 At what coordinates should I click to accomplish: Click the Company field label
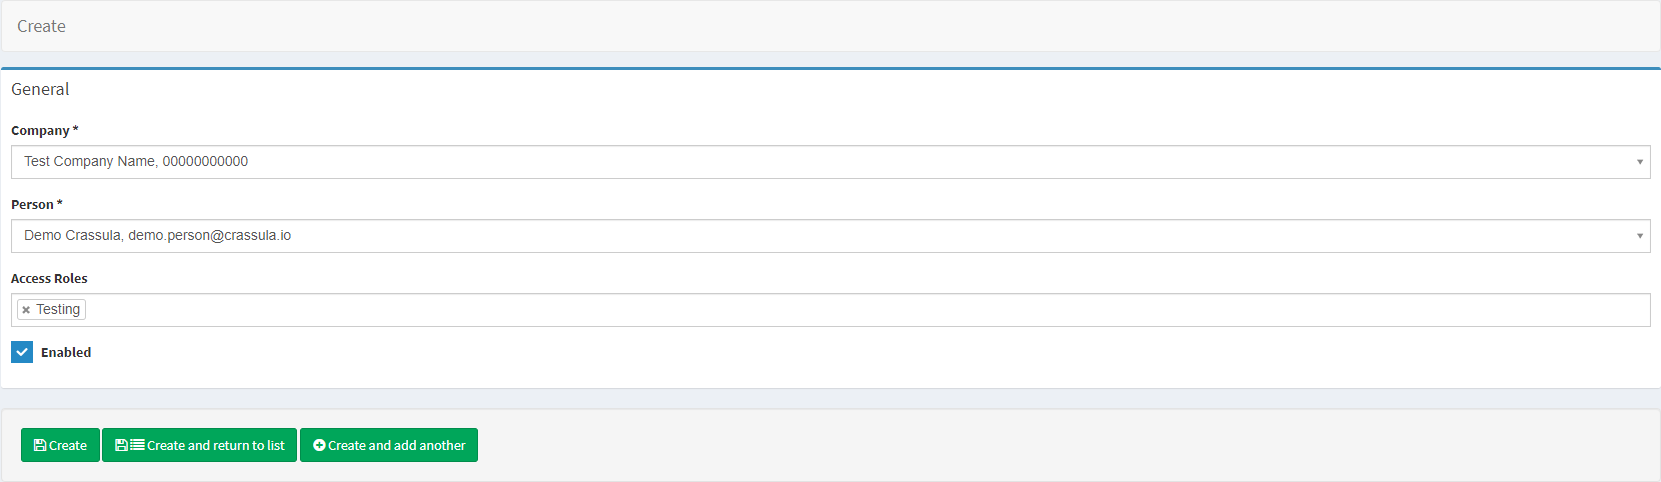point(40,130)
